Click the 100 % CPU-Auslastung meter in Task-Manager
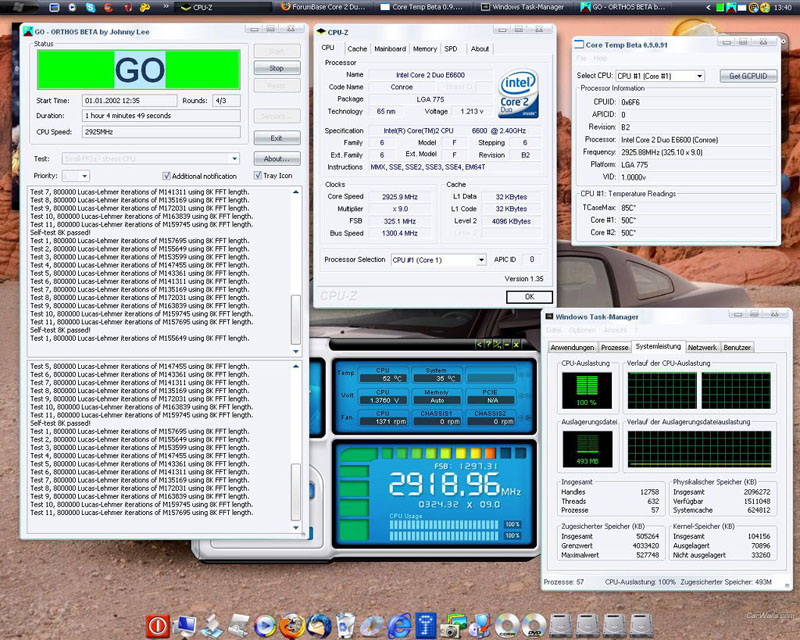This screenshot has height=640, width=800. (x=587, y=390)
